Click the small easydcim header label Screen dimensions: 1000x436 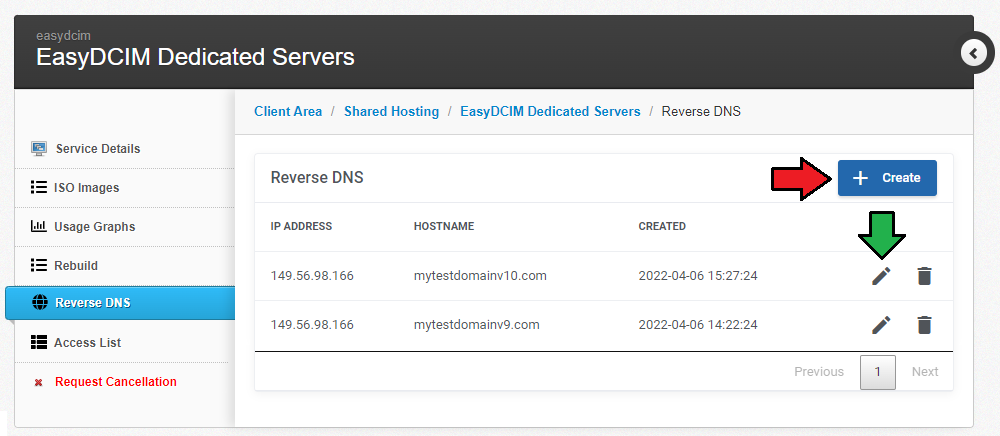point(63,36)
